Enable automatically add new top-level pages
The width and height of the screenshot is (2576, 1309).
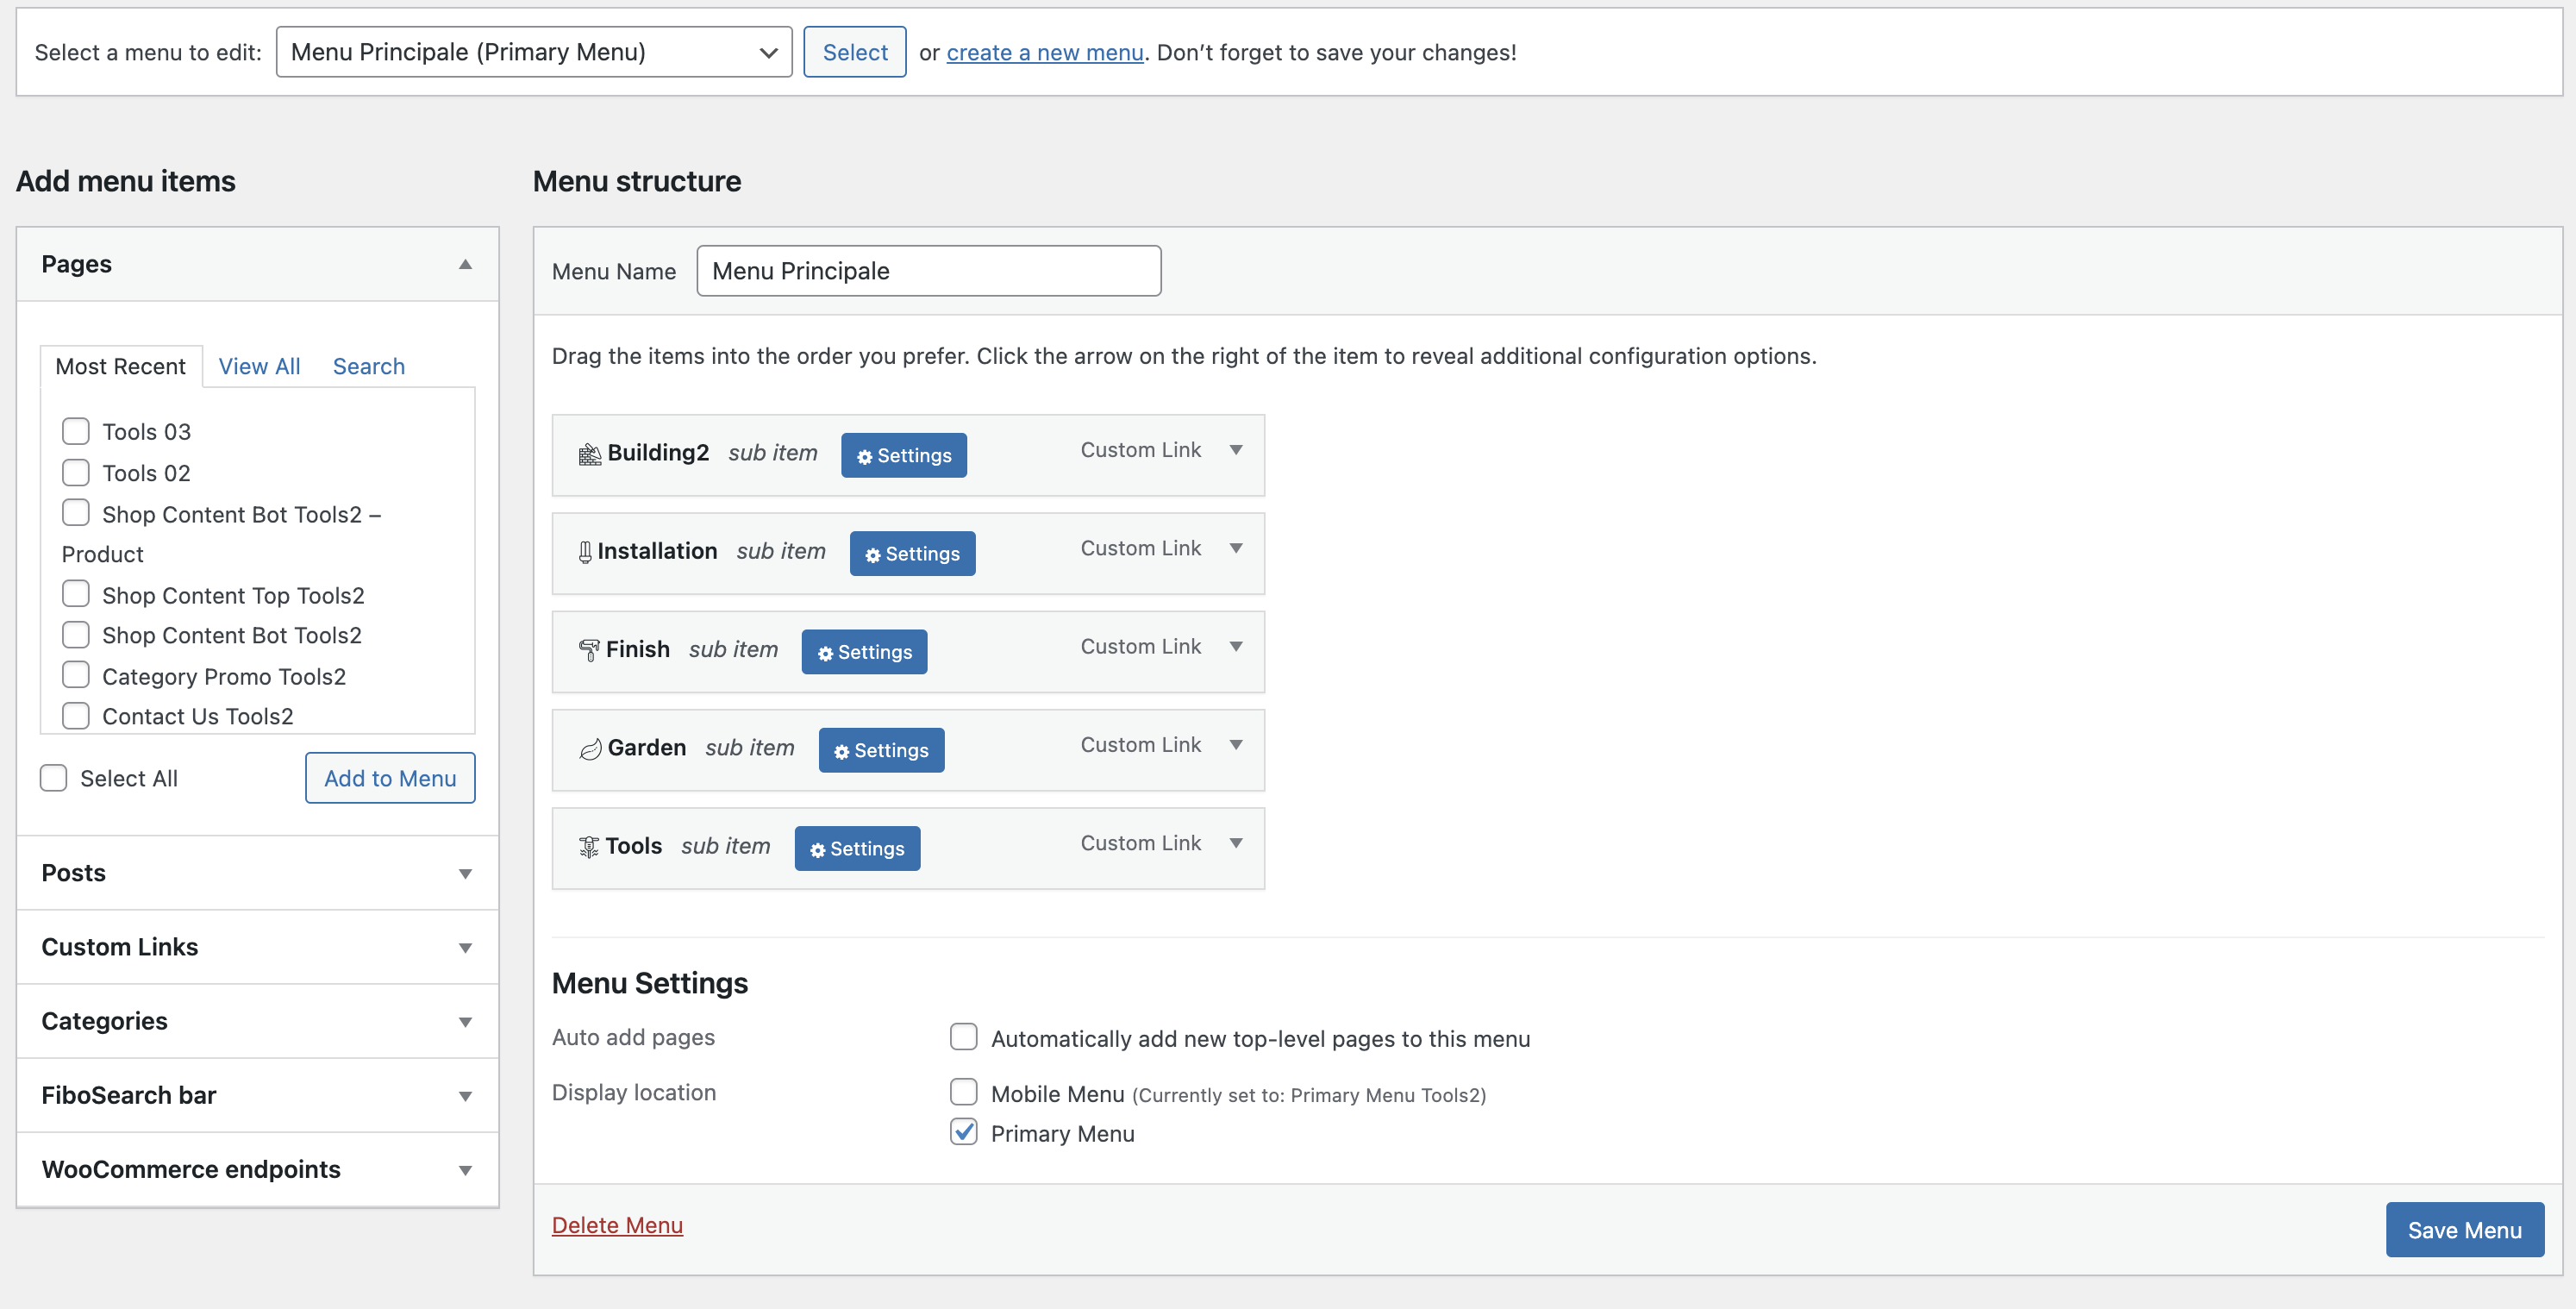pyautogui.click(x=964, y=1037)
